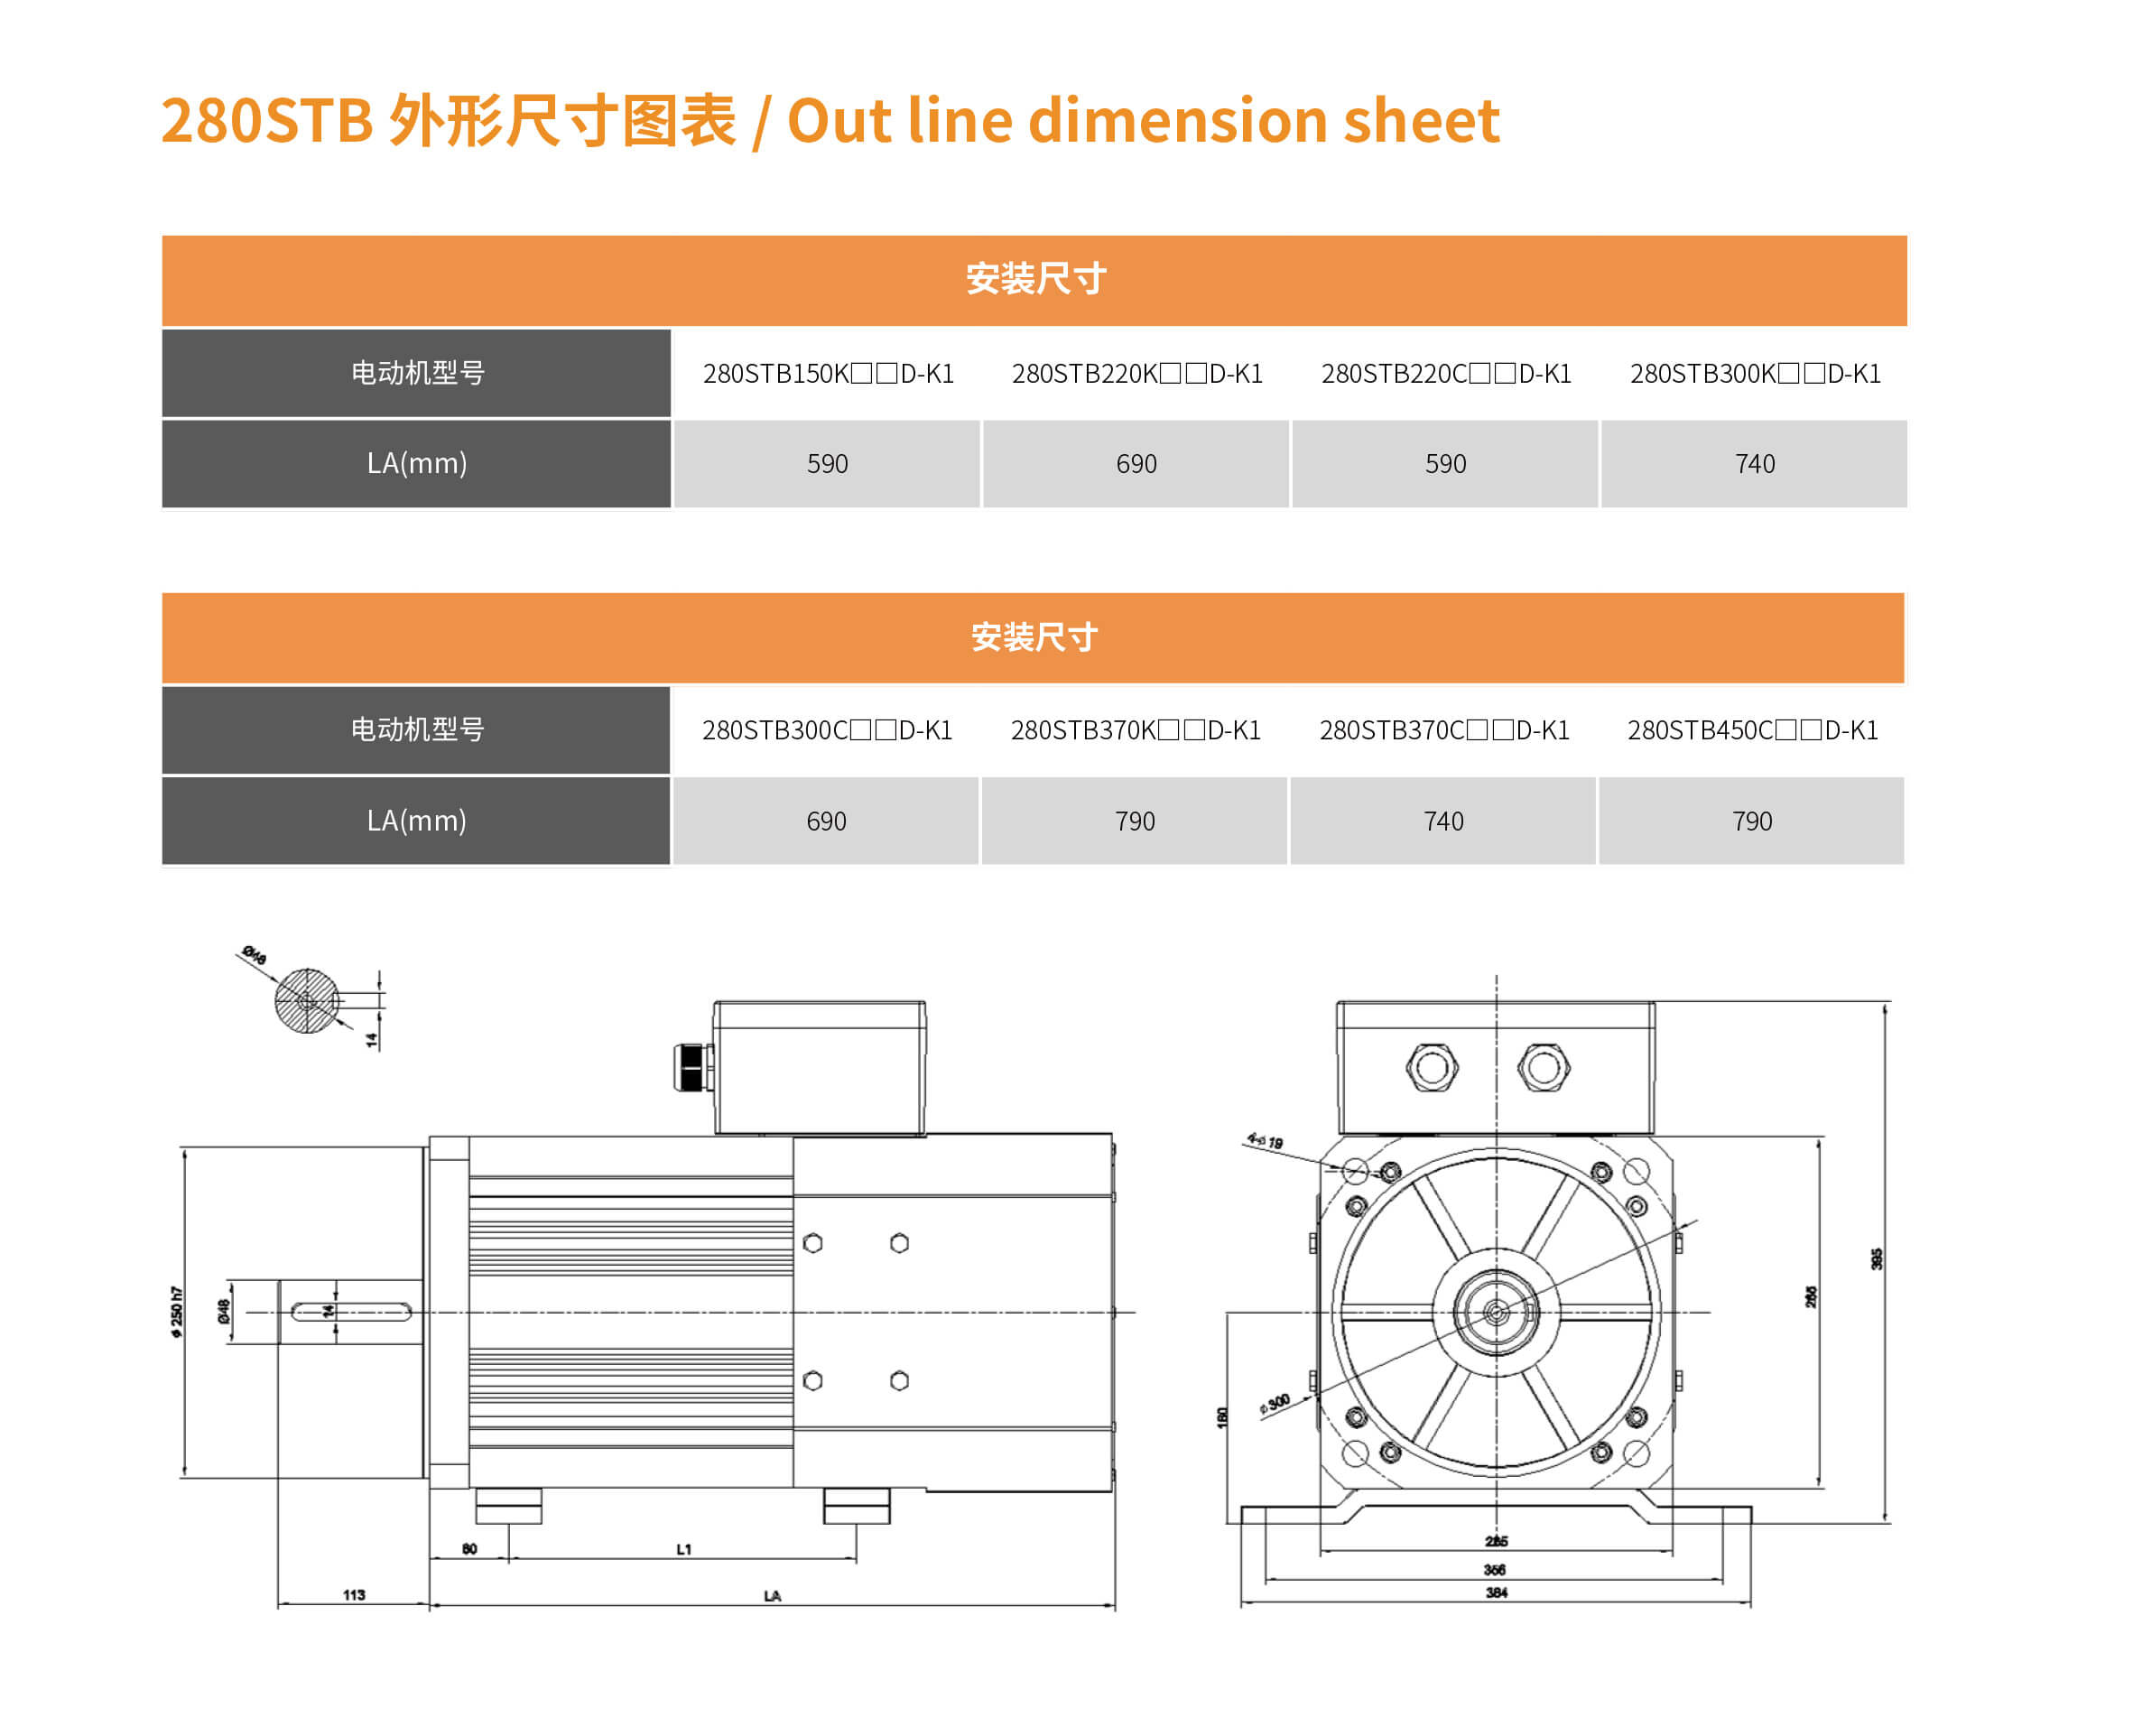2133x1736 pixels.
Task: Click the 安装尺寸 header above 280STB150K row
Action: tap(1034, 281)
